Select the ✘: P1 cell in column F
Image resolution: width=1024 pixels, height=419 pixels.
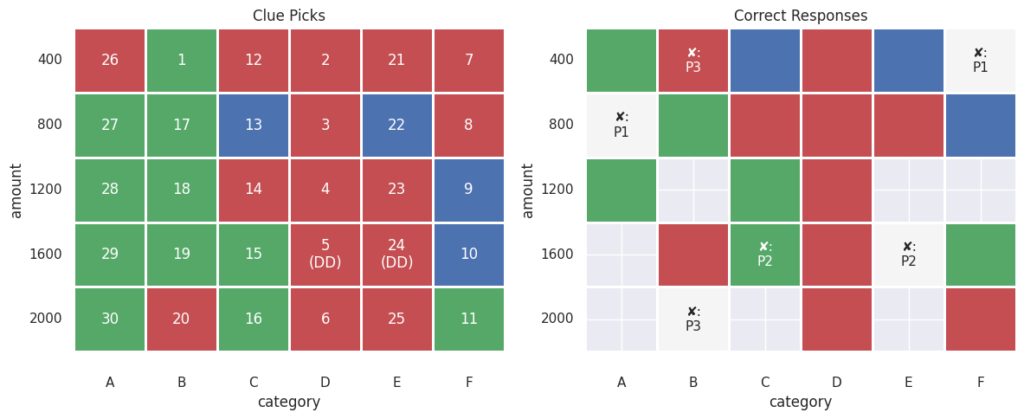(x=980, y=60)
